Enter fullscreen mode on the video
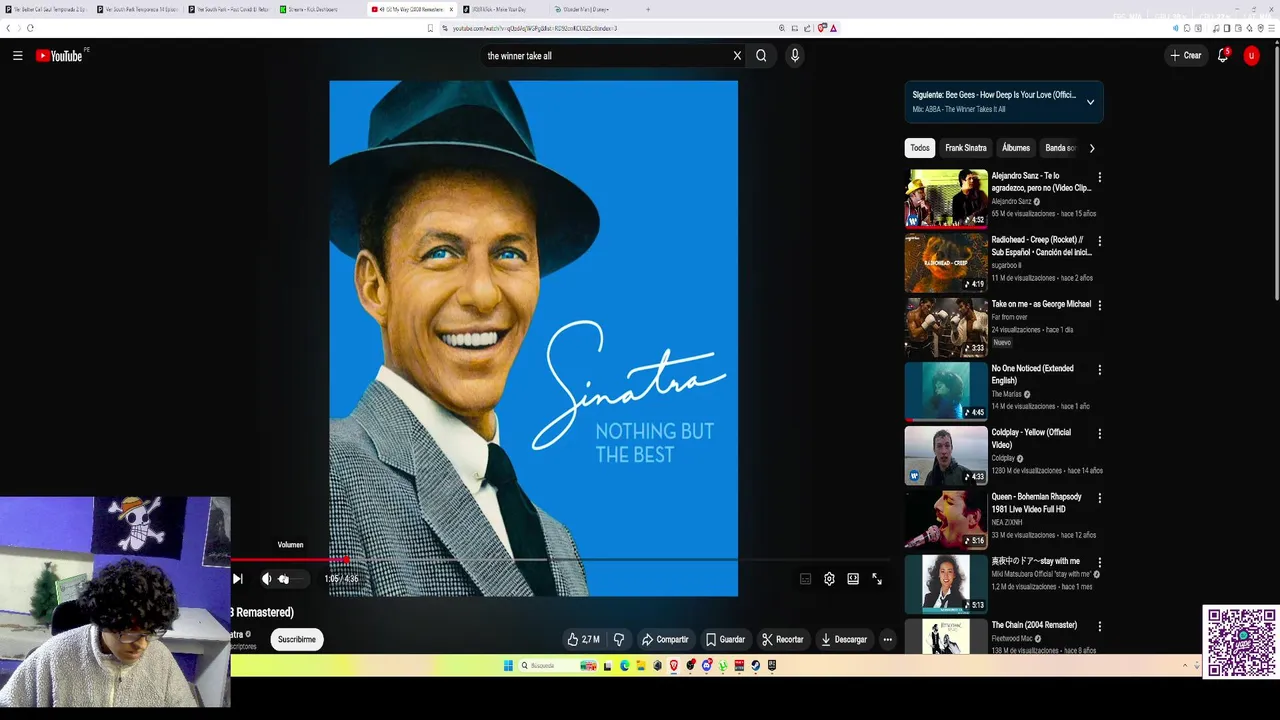This screenshot has width=1280, height=720. [x=877, y=579]
